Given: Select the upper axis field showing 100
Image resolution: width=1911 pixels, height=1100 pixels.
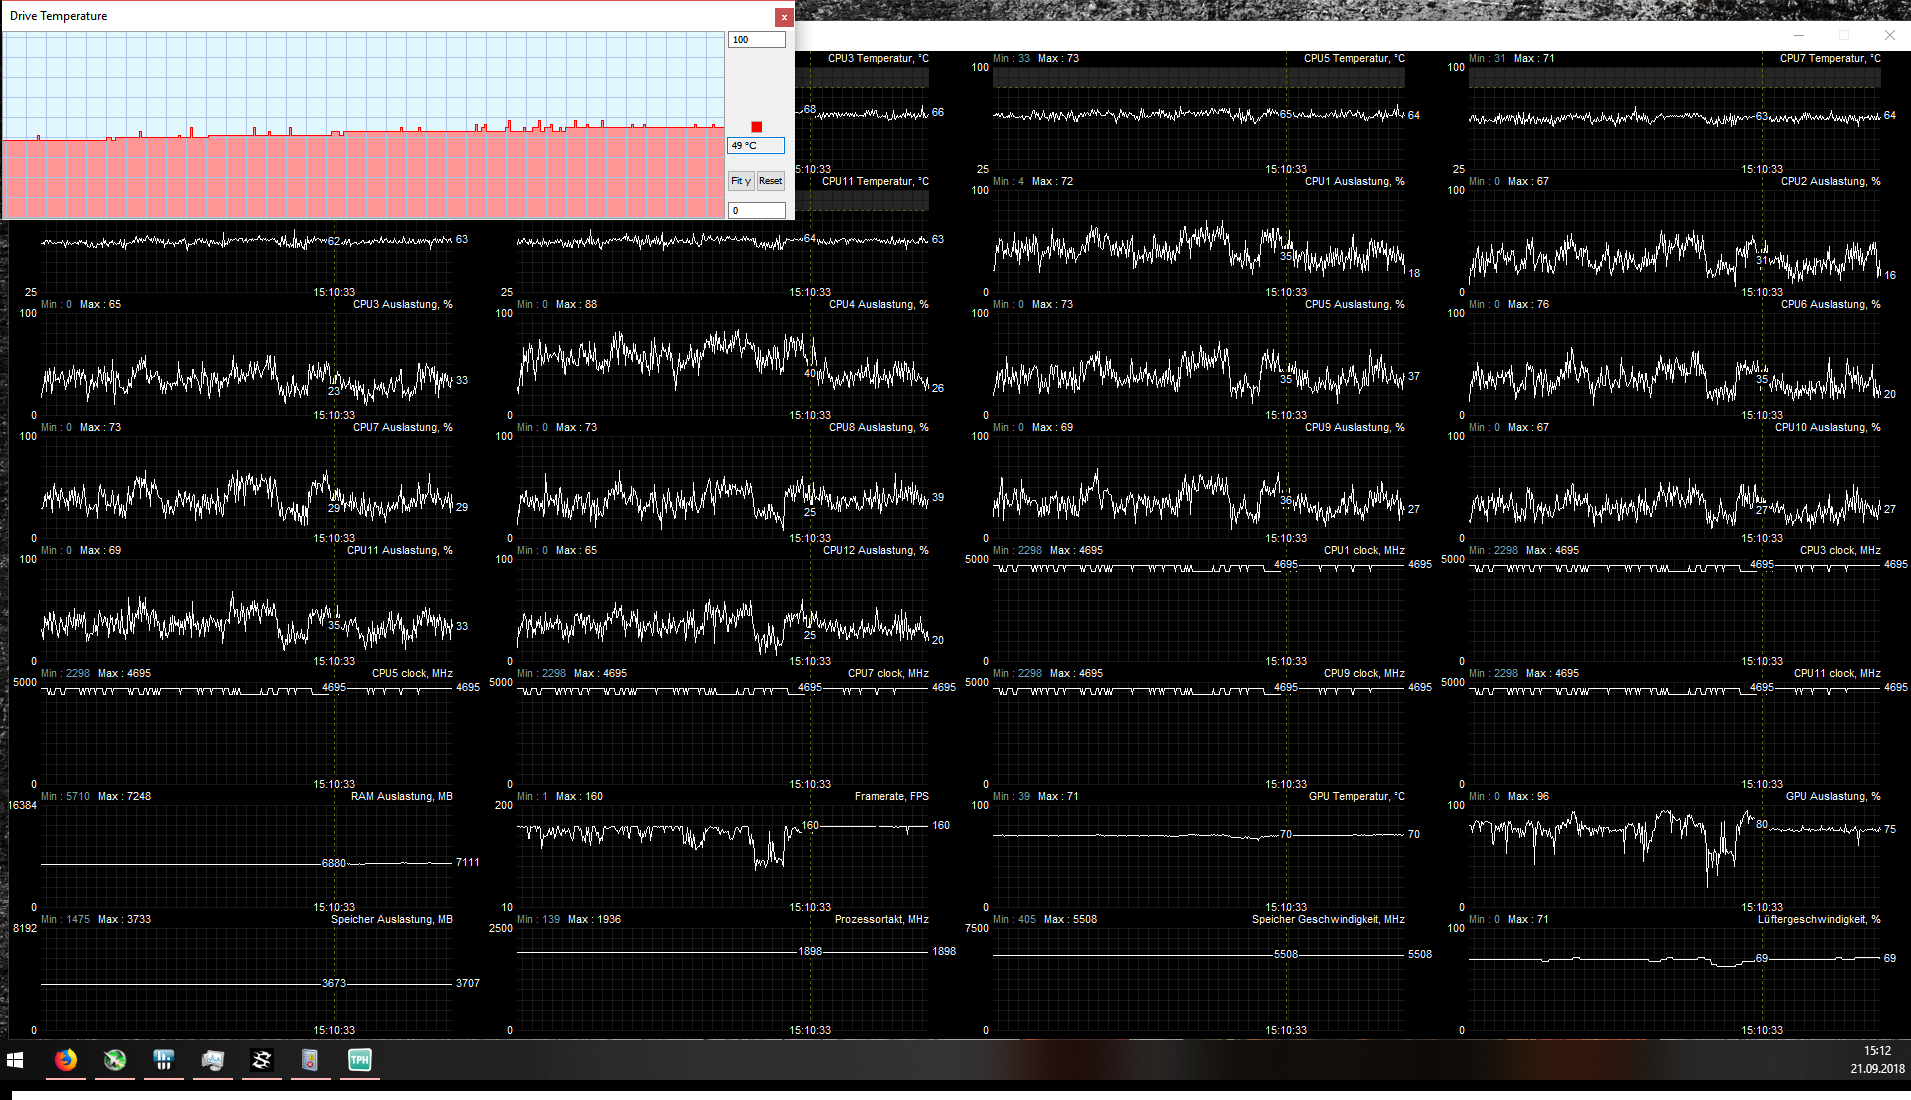Looking at the screenshot, I should click(x=756, y=39).
